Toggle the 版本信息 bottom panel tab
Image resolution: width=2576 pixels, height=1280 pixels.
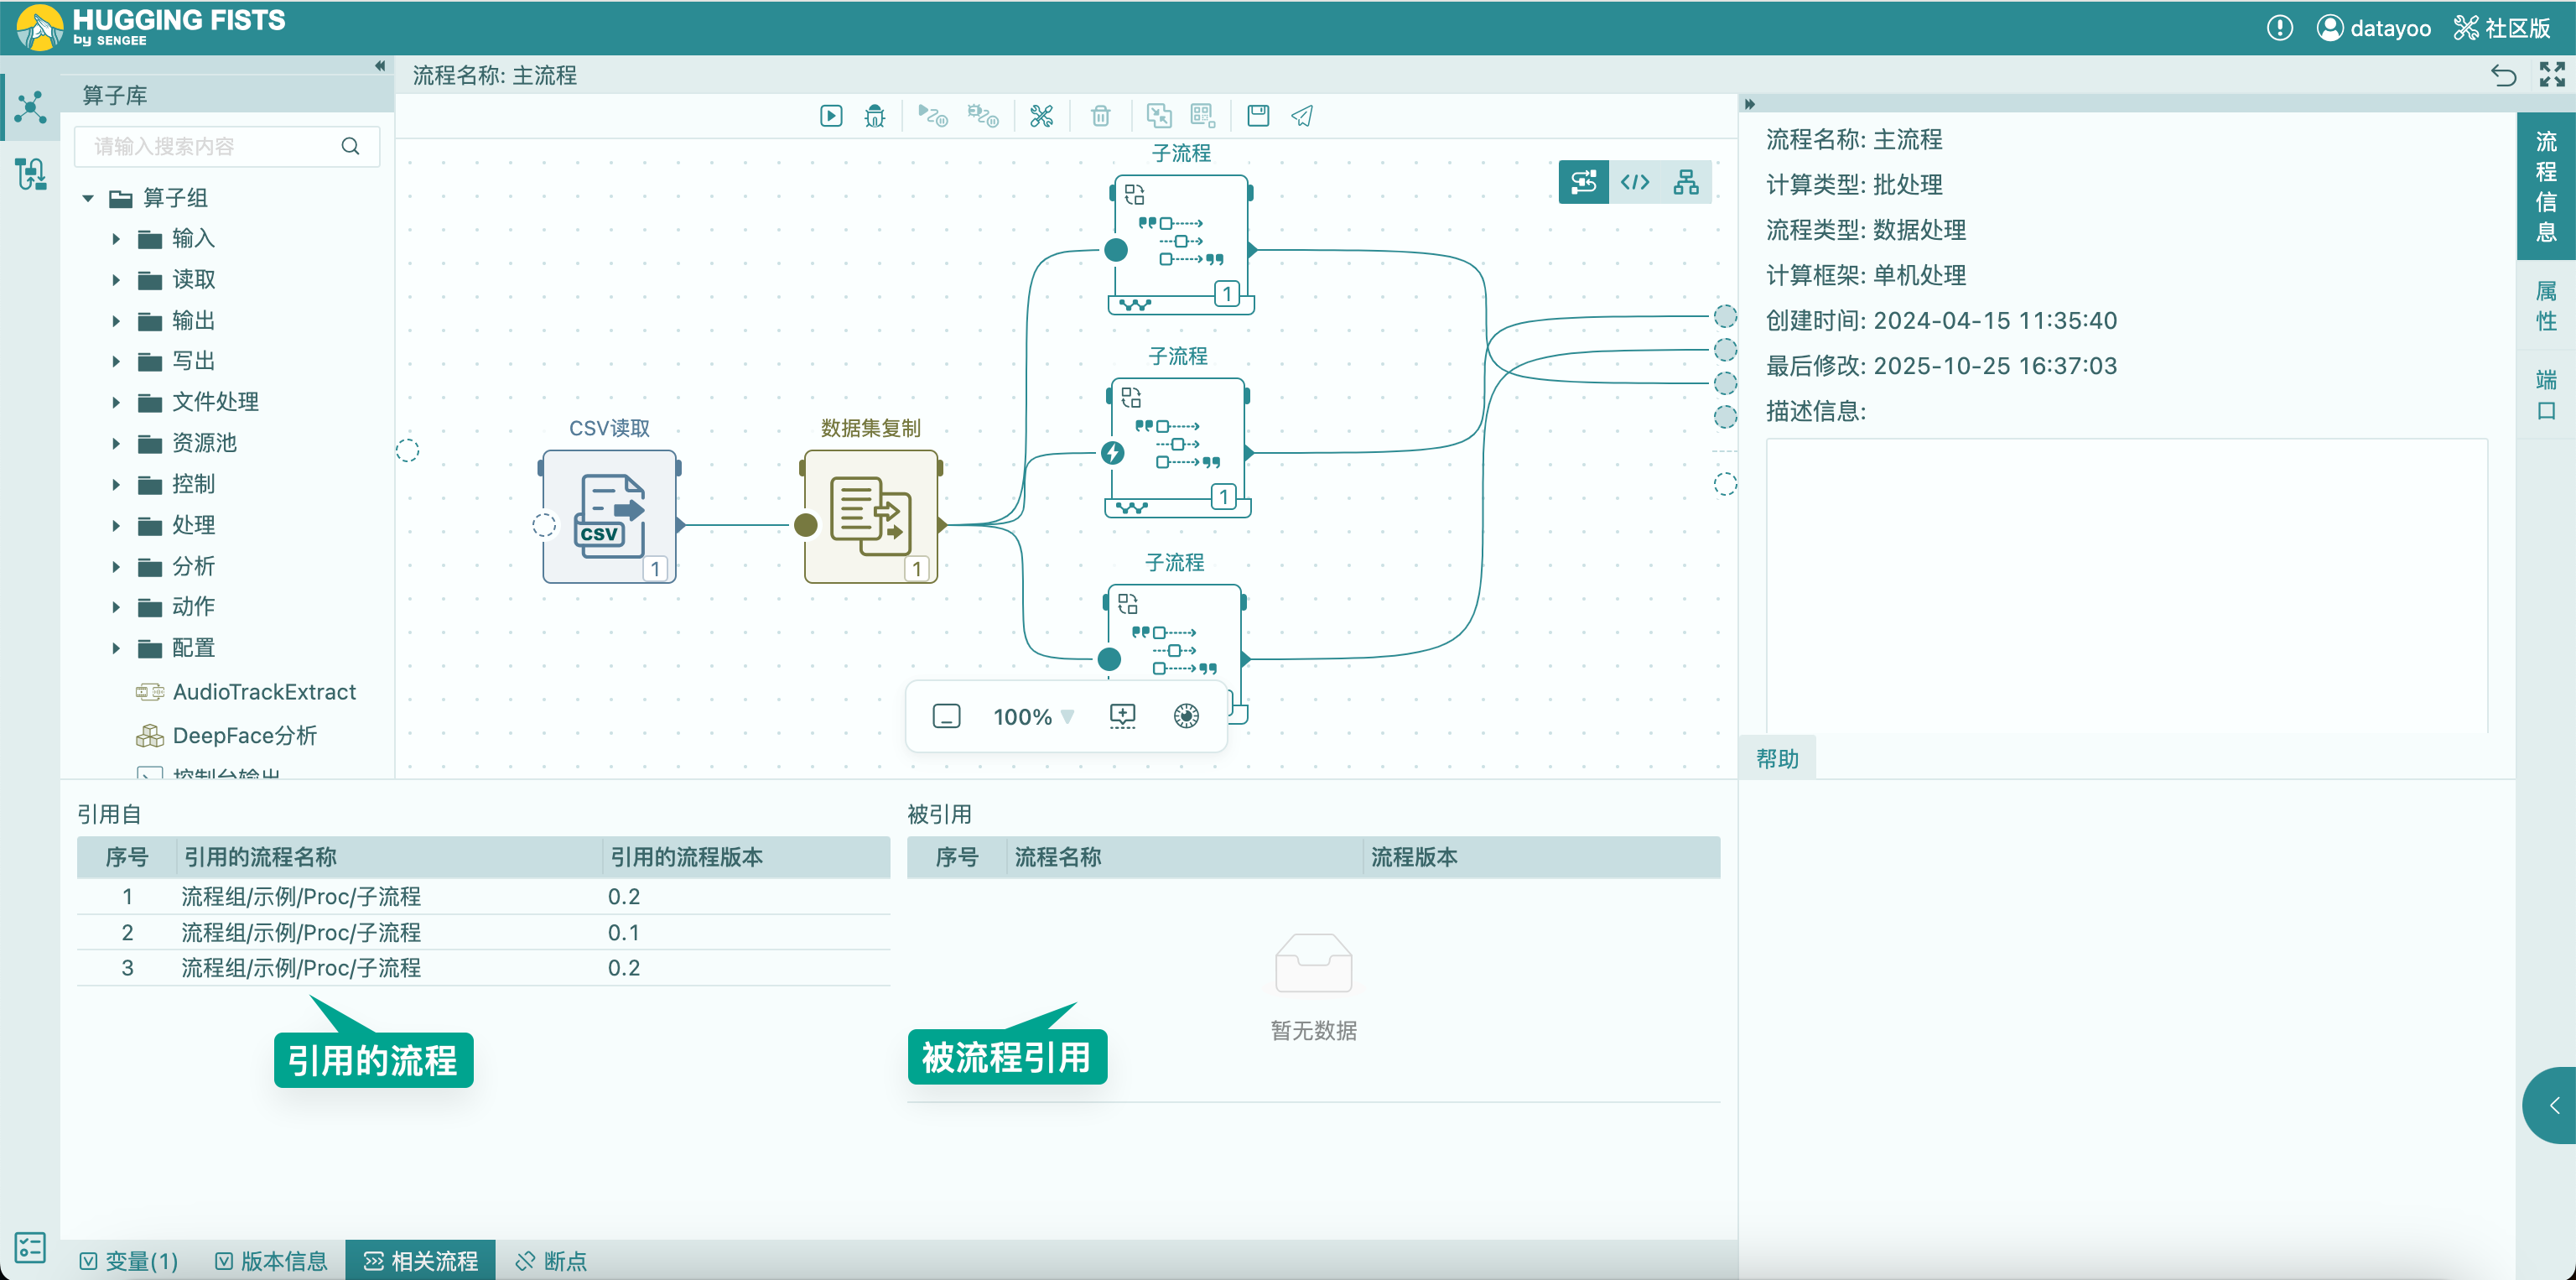click(x=272, y=1261)
